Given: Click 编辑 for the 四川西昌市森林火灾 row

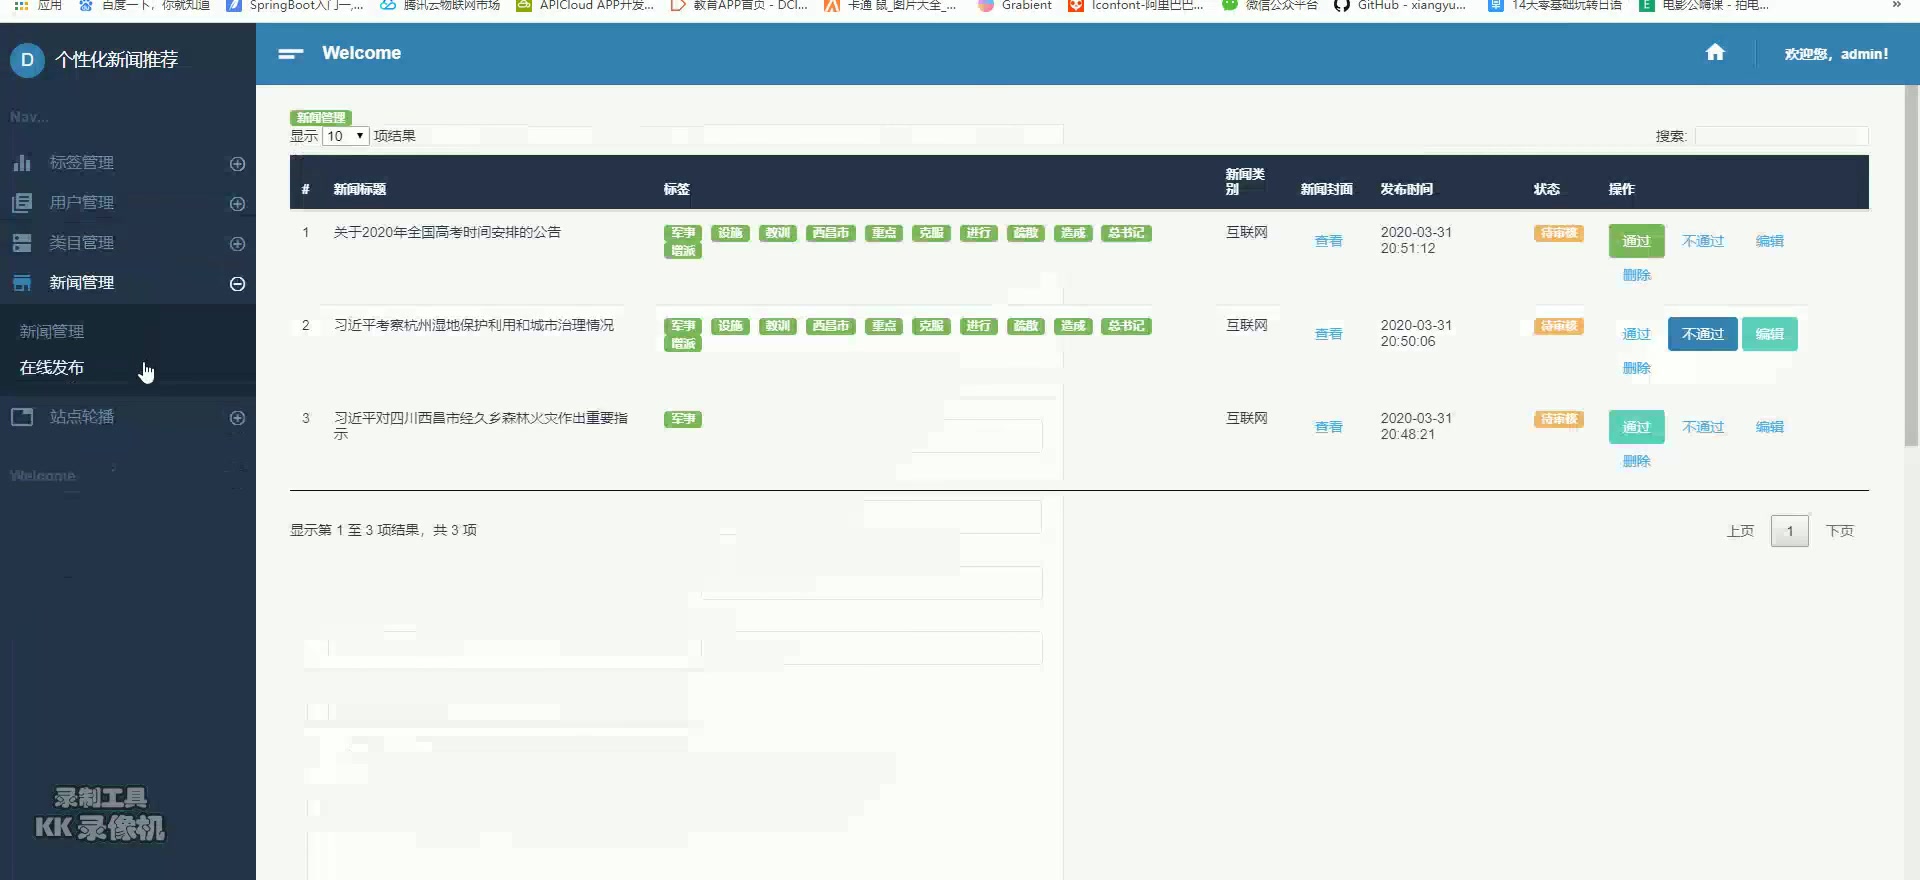Looking at the screenshot, I should tap(1769, 427).
